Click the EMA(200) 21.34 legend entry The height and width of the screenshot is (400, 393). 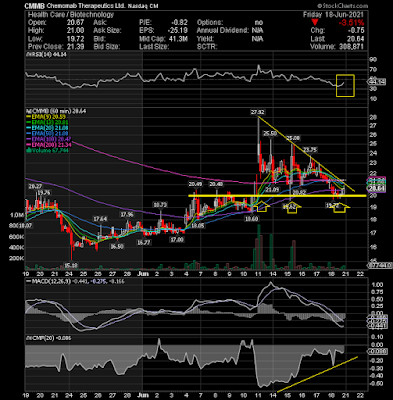(x=49, y=145)
